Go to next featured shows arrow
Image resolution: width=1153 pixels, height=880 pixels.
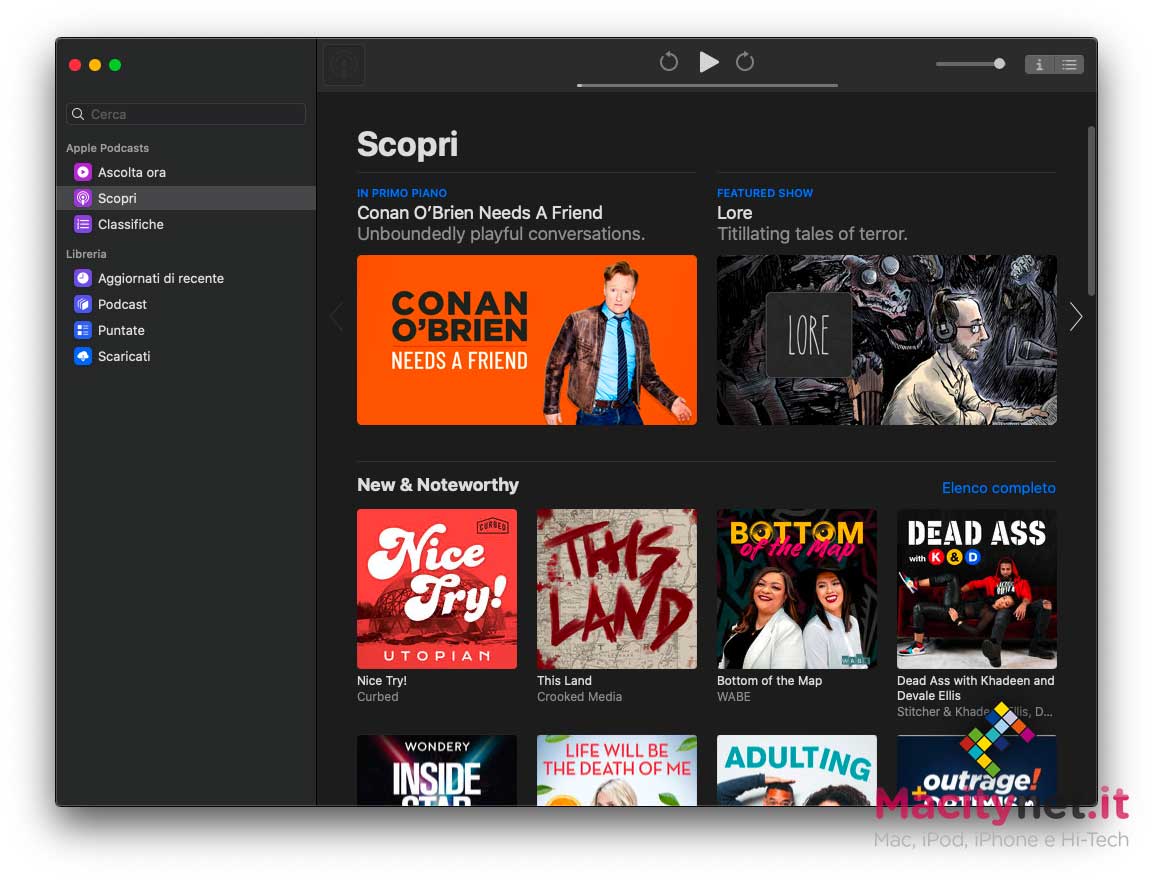(1076, 317)
